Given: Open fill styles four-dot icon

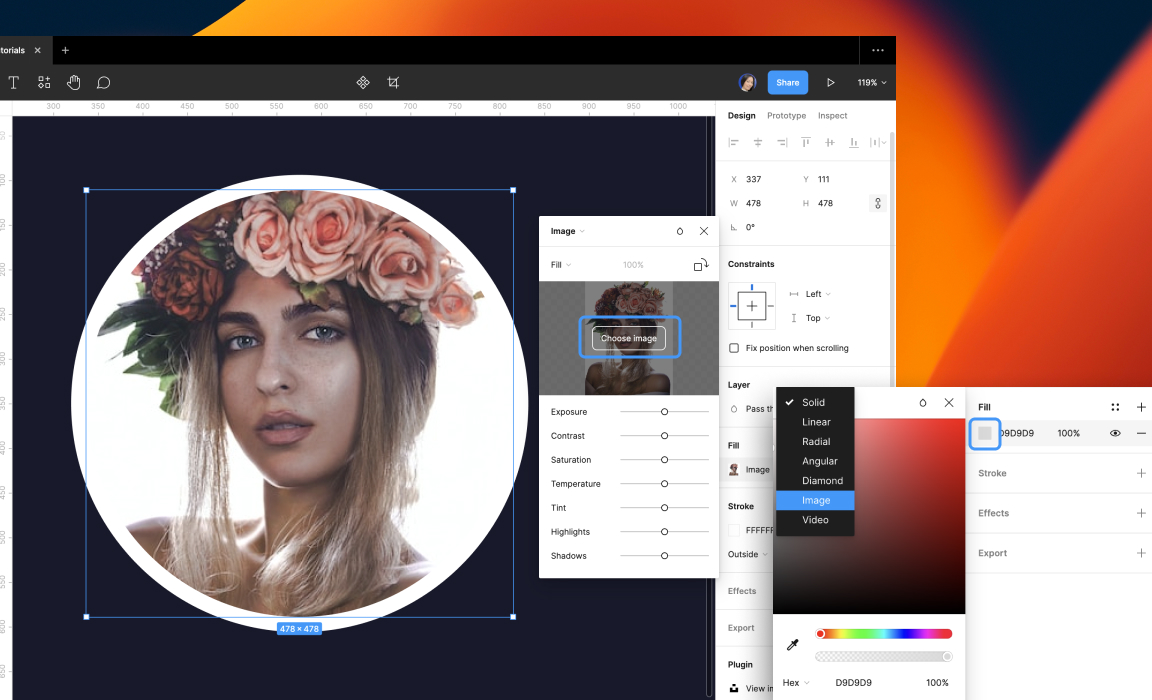Looking at the screenshot, I should tap(1115, 407).
